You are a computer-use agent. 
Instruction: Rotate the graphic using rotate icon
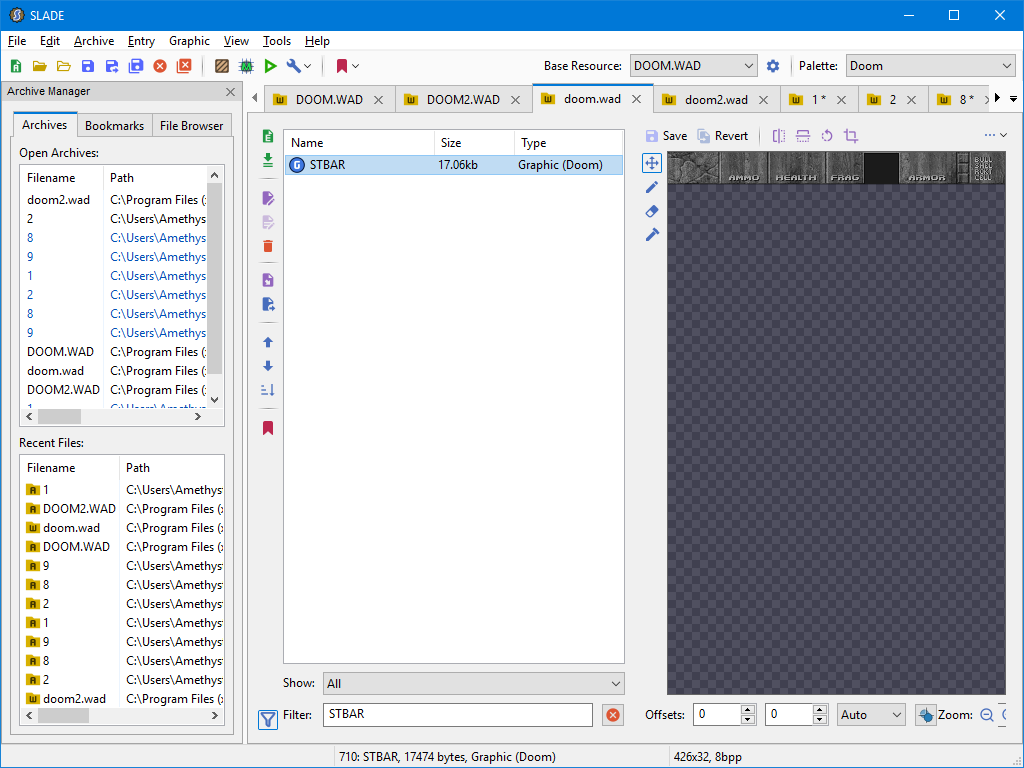(x=827, y=136)
